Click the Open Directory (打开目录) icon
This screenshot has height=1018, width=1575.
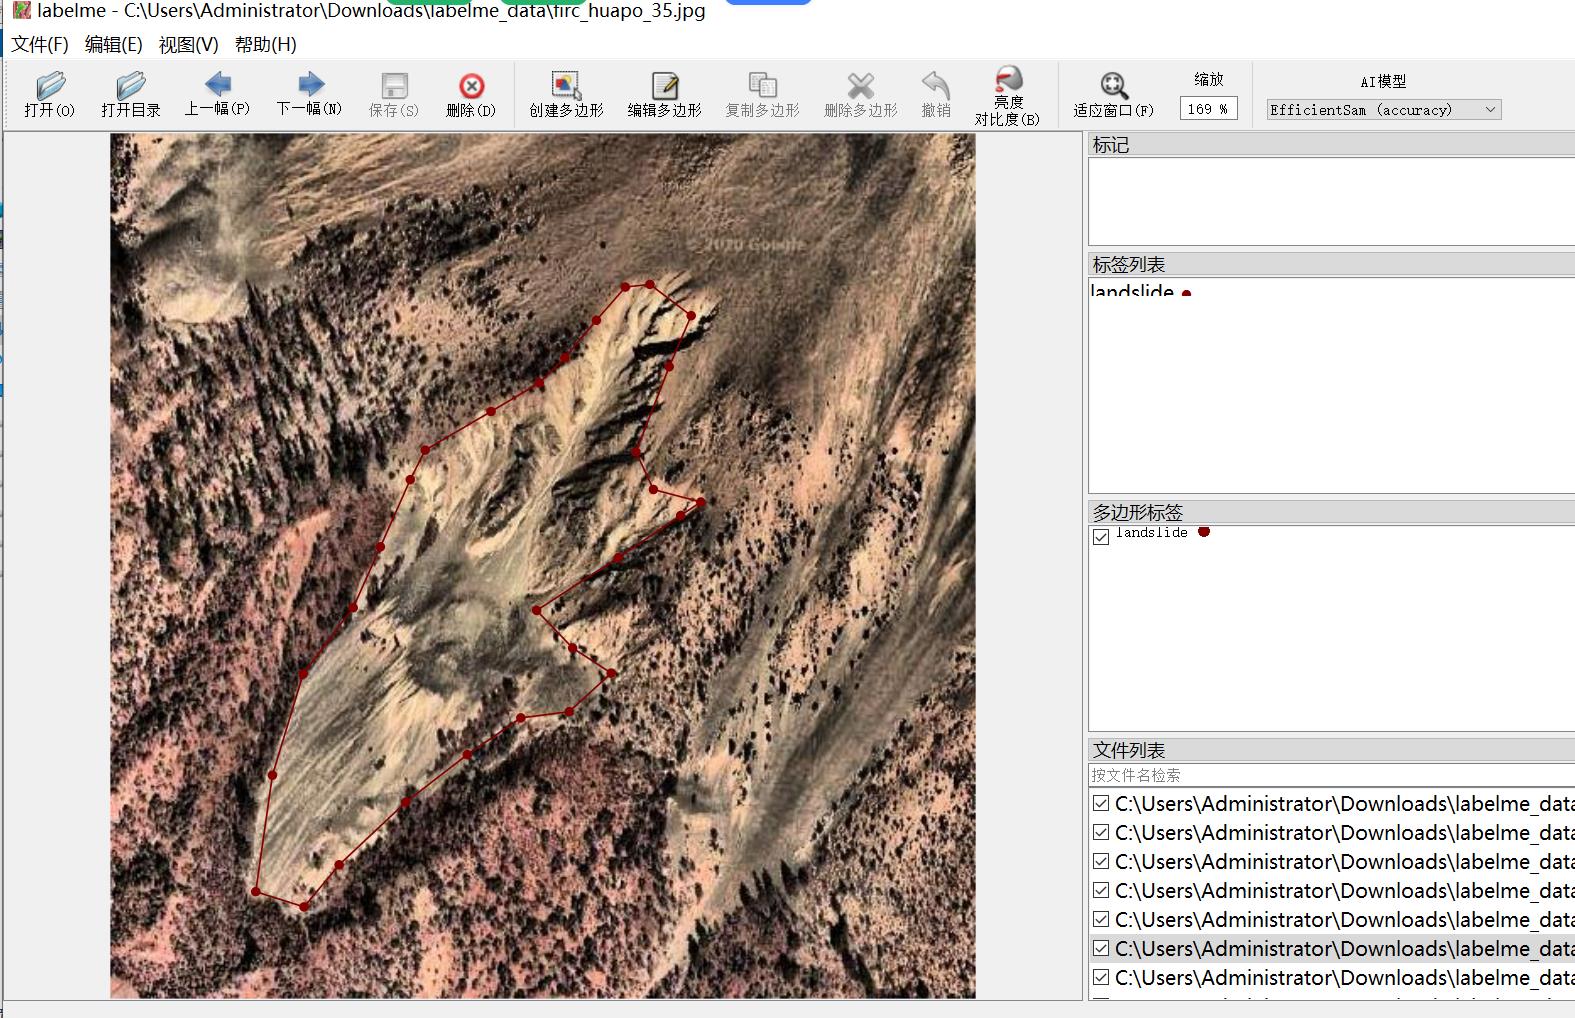(130, 94)
